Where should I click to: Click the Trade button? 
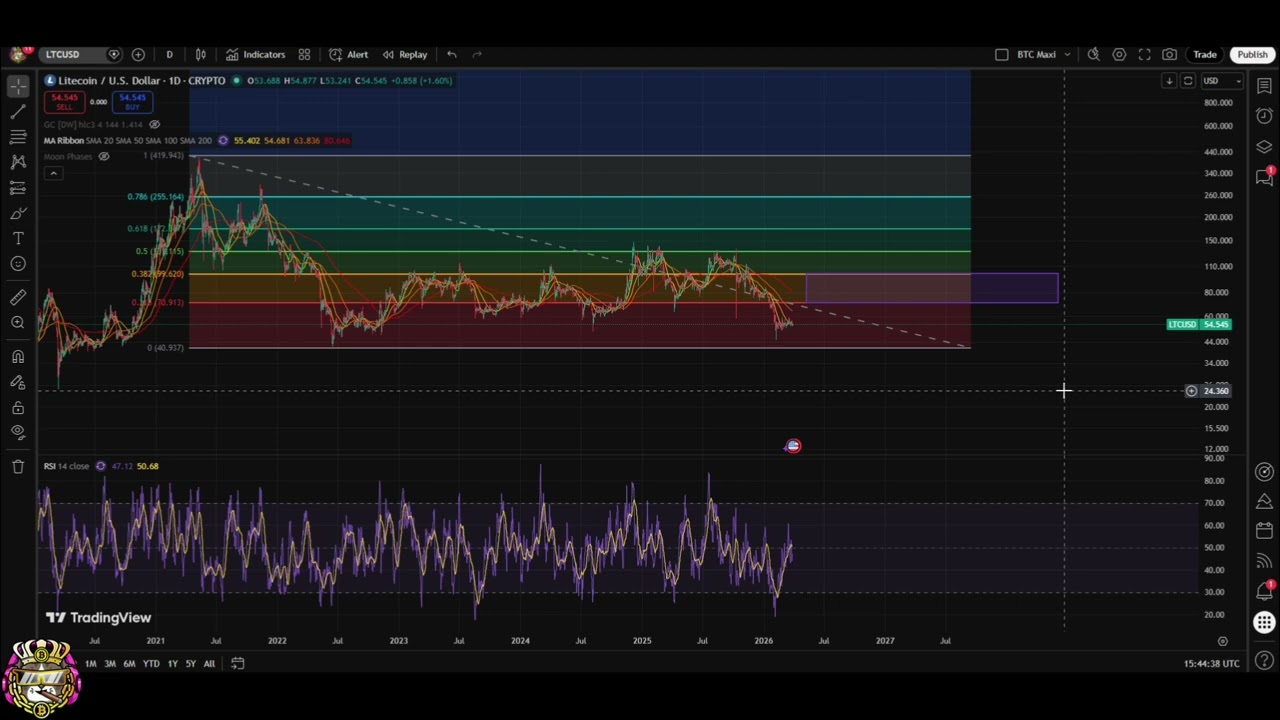coord(1205,54)
